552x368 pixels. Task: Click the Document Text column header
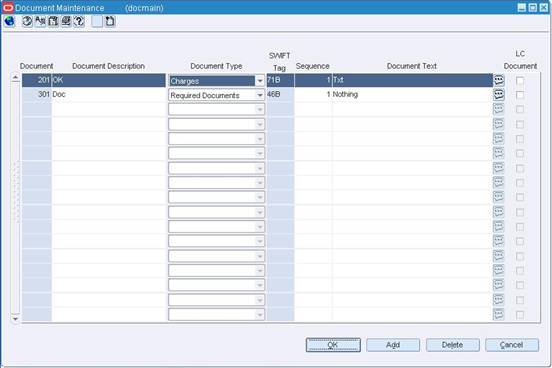pos(412,66)
